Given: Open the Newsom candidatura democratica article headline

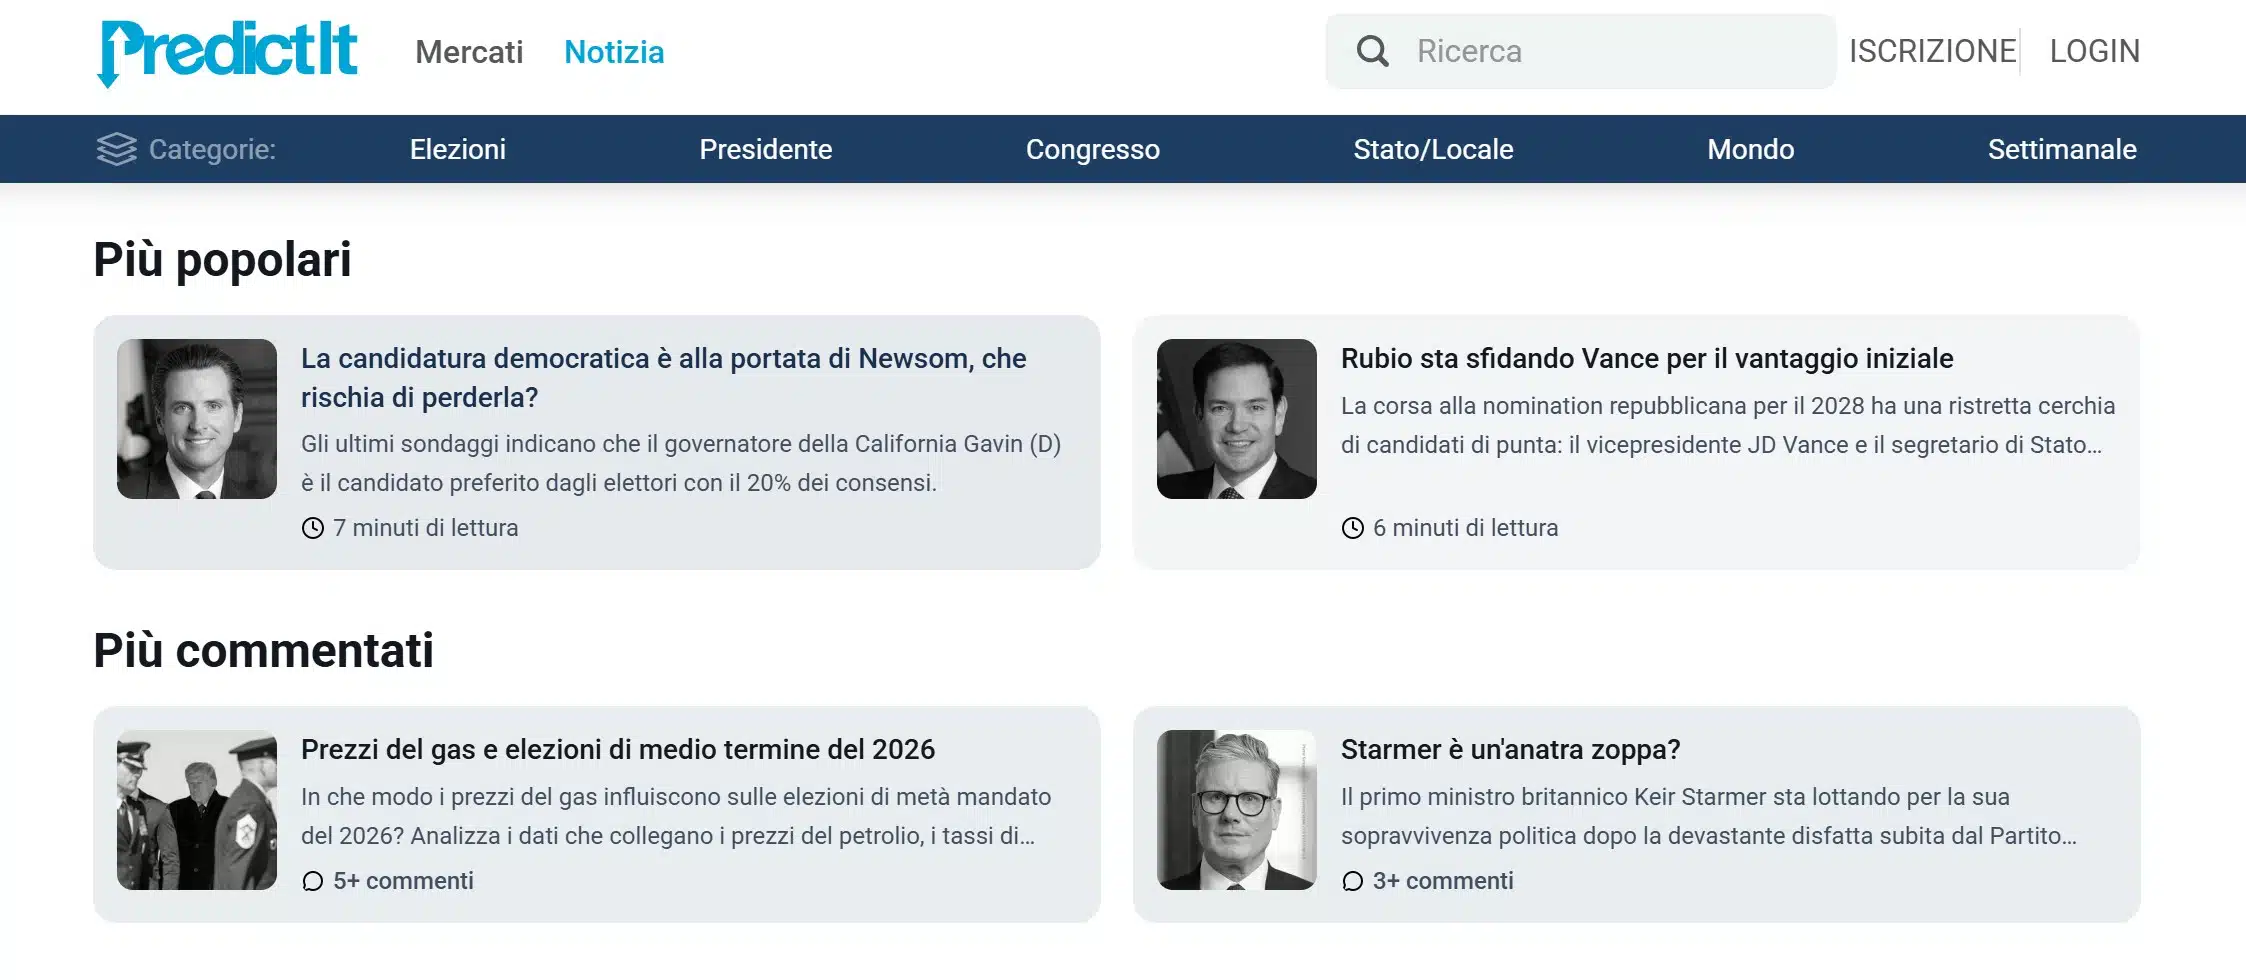Looking at the screenshot, I should pyautogui.click(x=664, y=378).
